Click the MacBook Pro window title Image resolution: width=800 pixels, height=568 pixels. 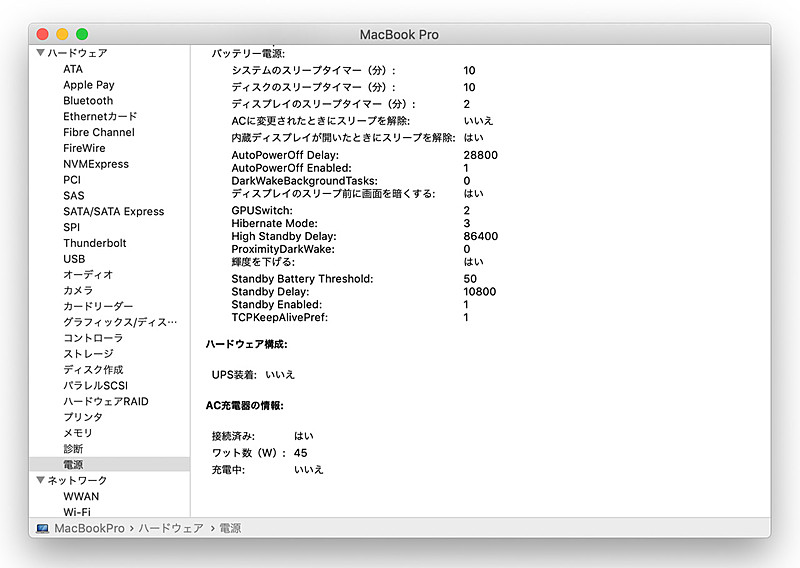click(x=399, y=35)
